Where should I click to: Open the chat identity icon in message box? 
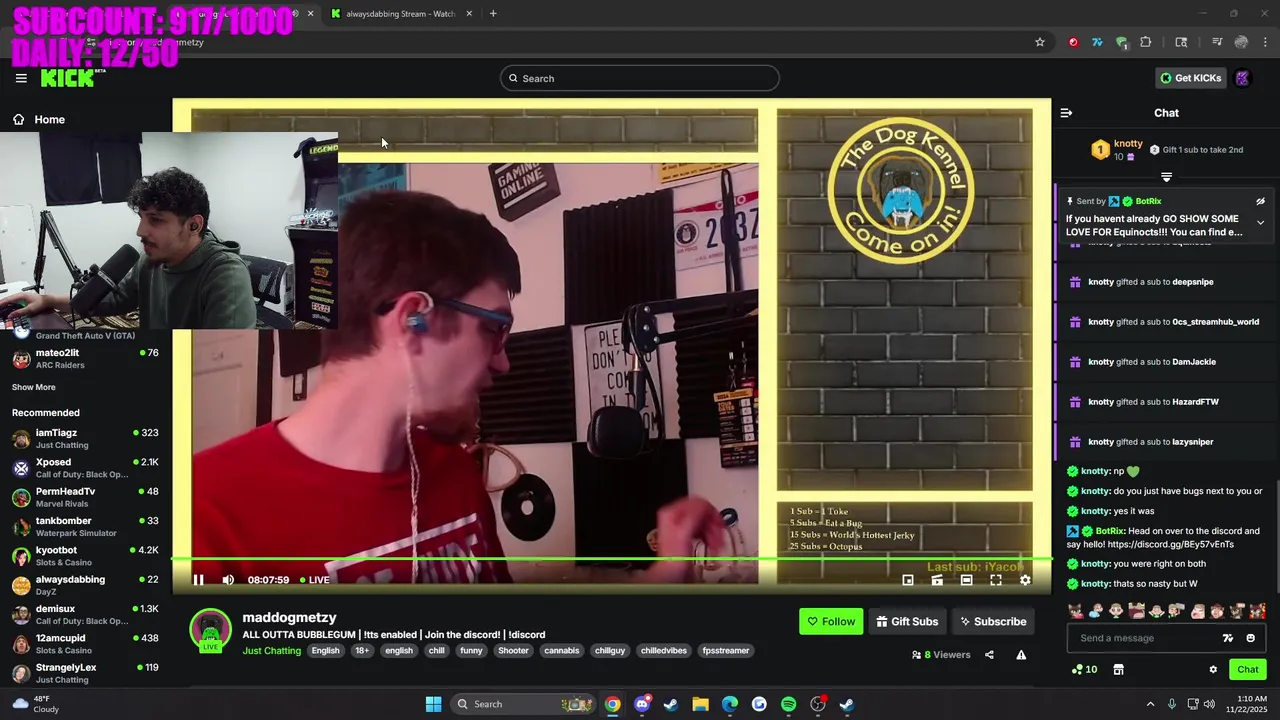point(1228,638)
